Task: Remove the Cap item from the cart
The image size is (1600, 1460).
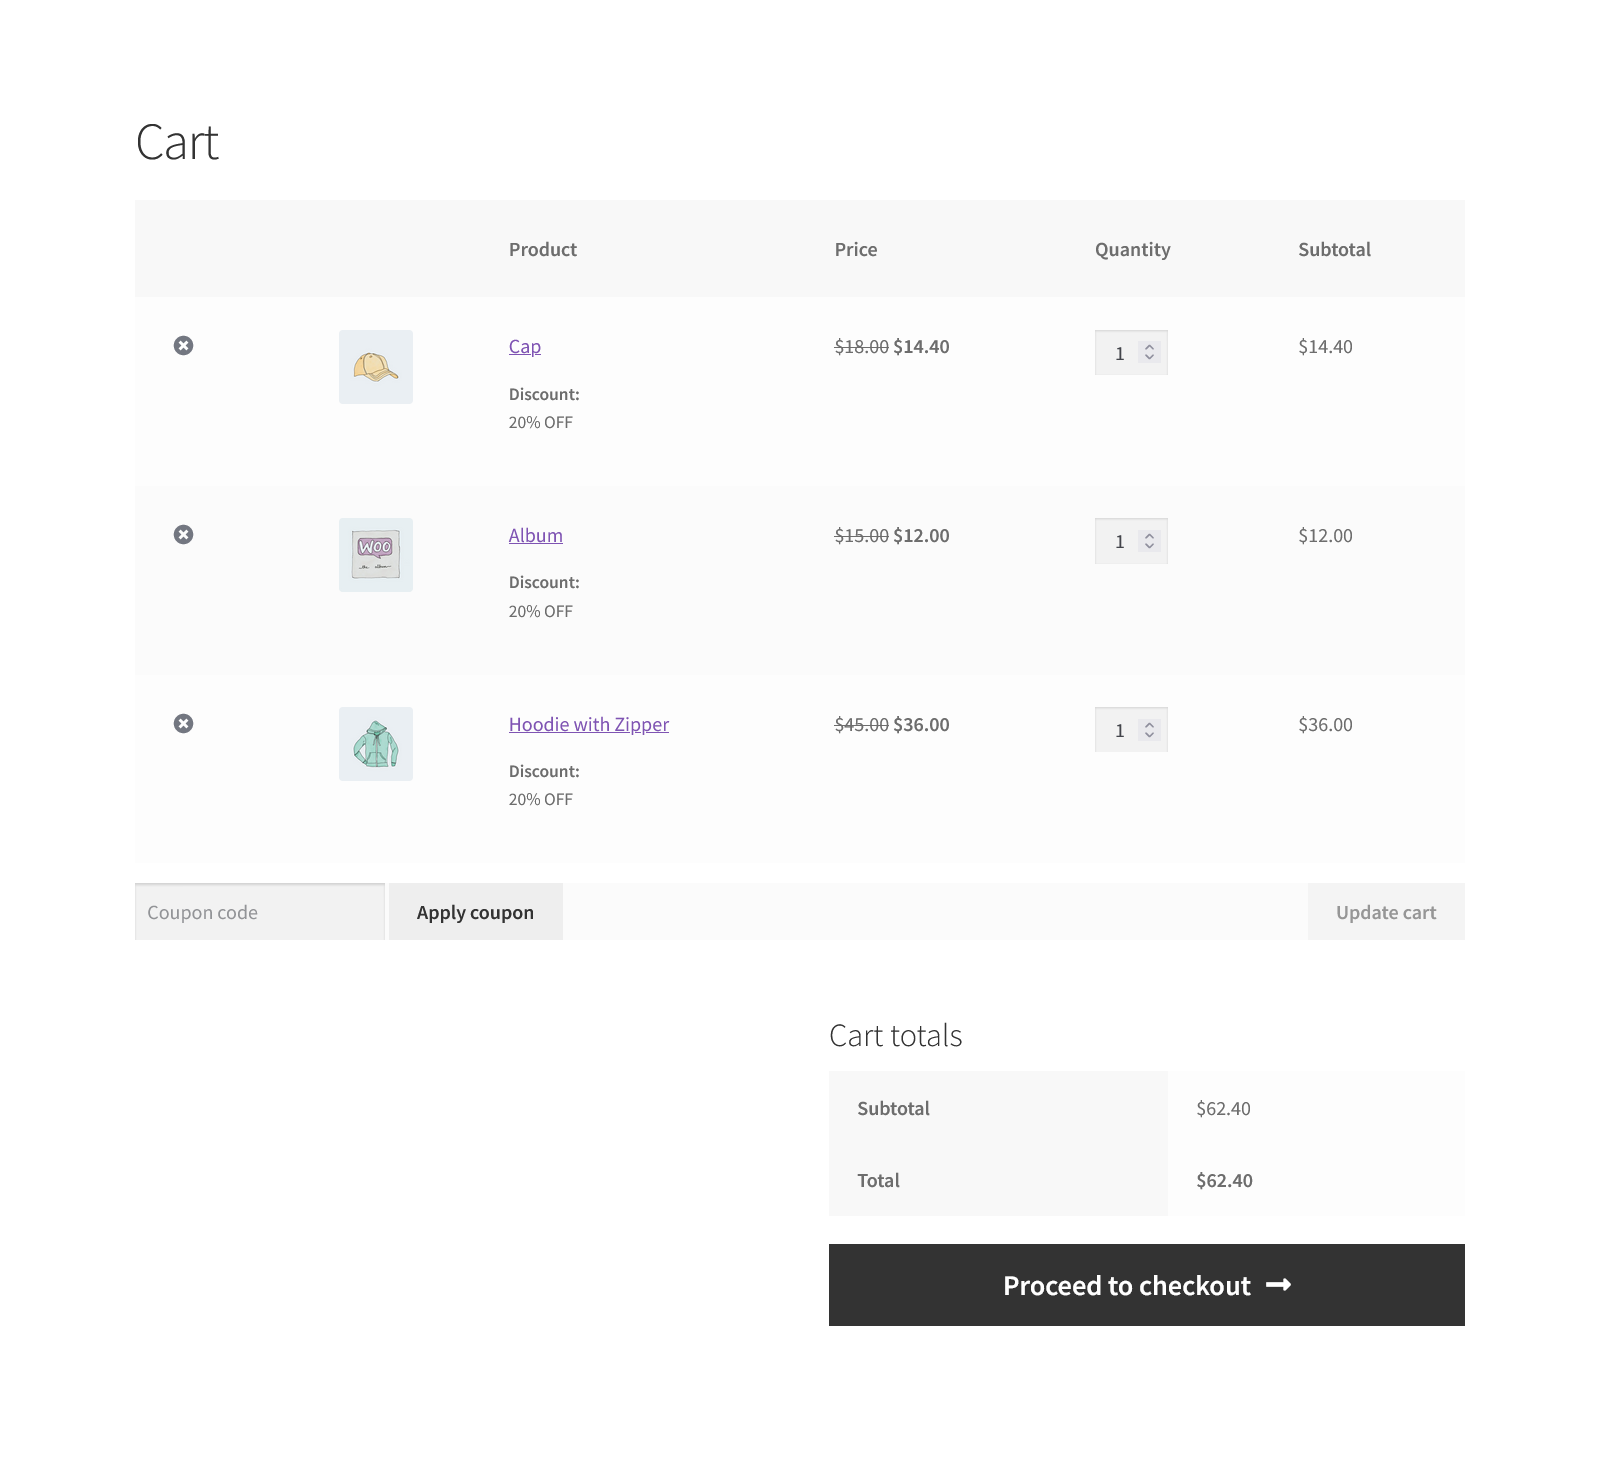Action: tap(183, 346)
